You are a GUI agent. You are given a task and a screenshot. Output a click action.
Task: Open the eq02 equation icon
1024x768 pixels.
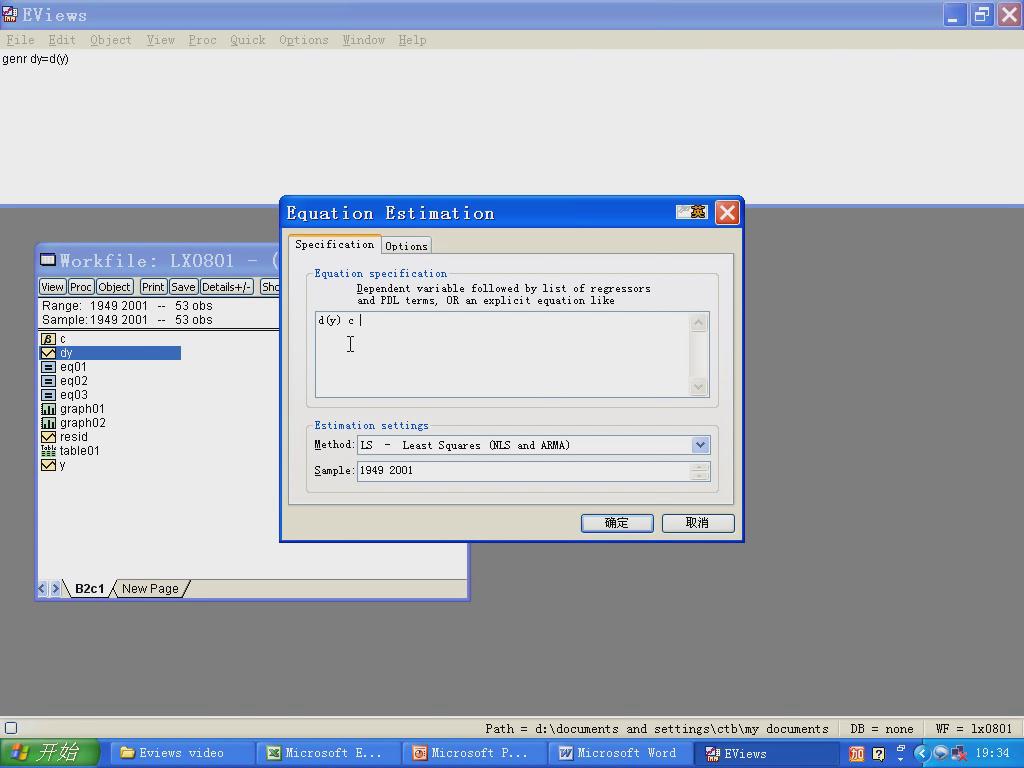coord(48,381)
